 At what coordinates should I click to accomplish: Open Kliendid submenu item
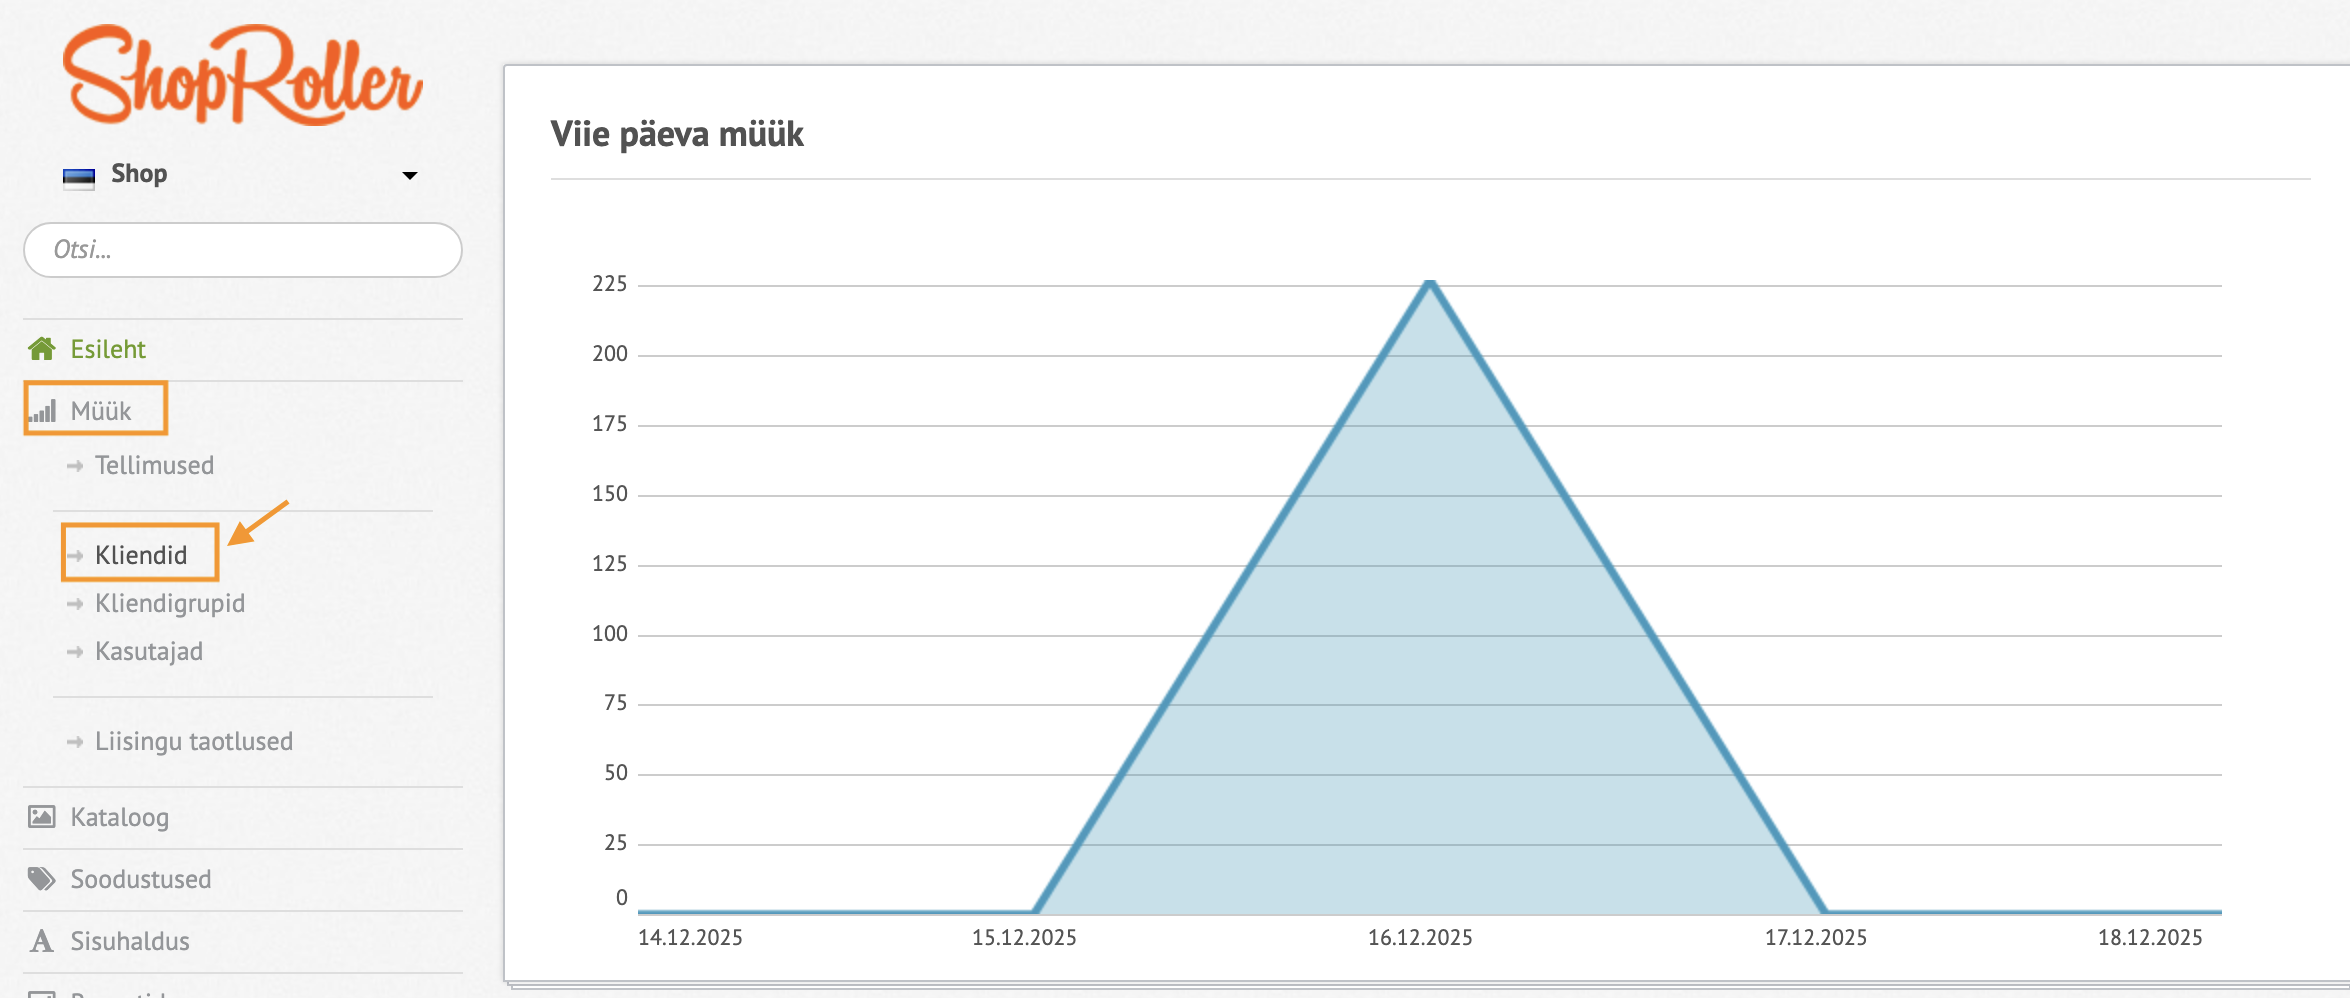coord(141,555)
